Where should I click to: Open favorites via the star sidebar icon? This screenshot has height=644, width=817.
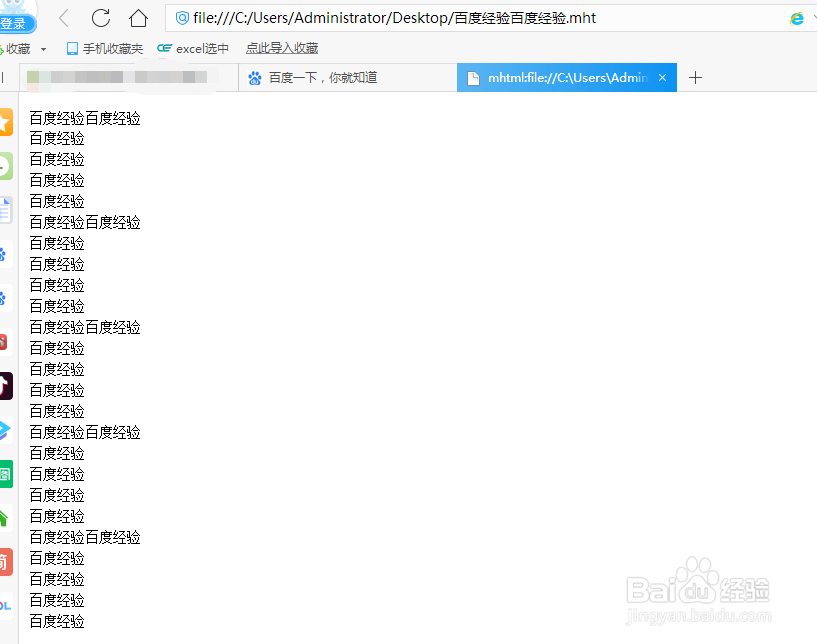5,122
